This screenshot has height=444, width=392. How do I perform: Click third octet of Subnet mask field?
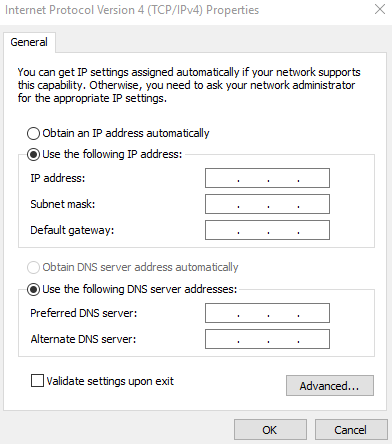point(283,204)
